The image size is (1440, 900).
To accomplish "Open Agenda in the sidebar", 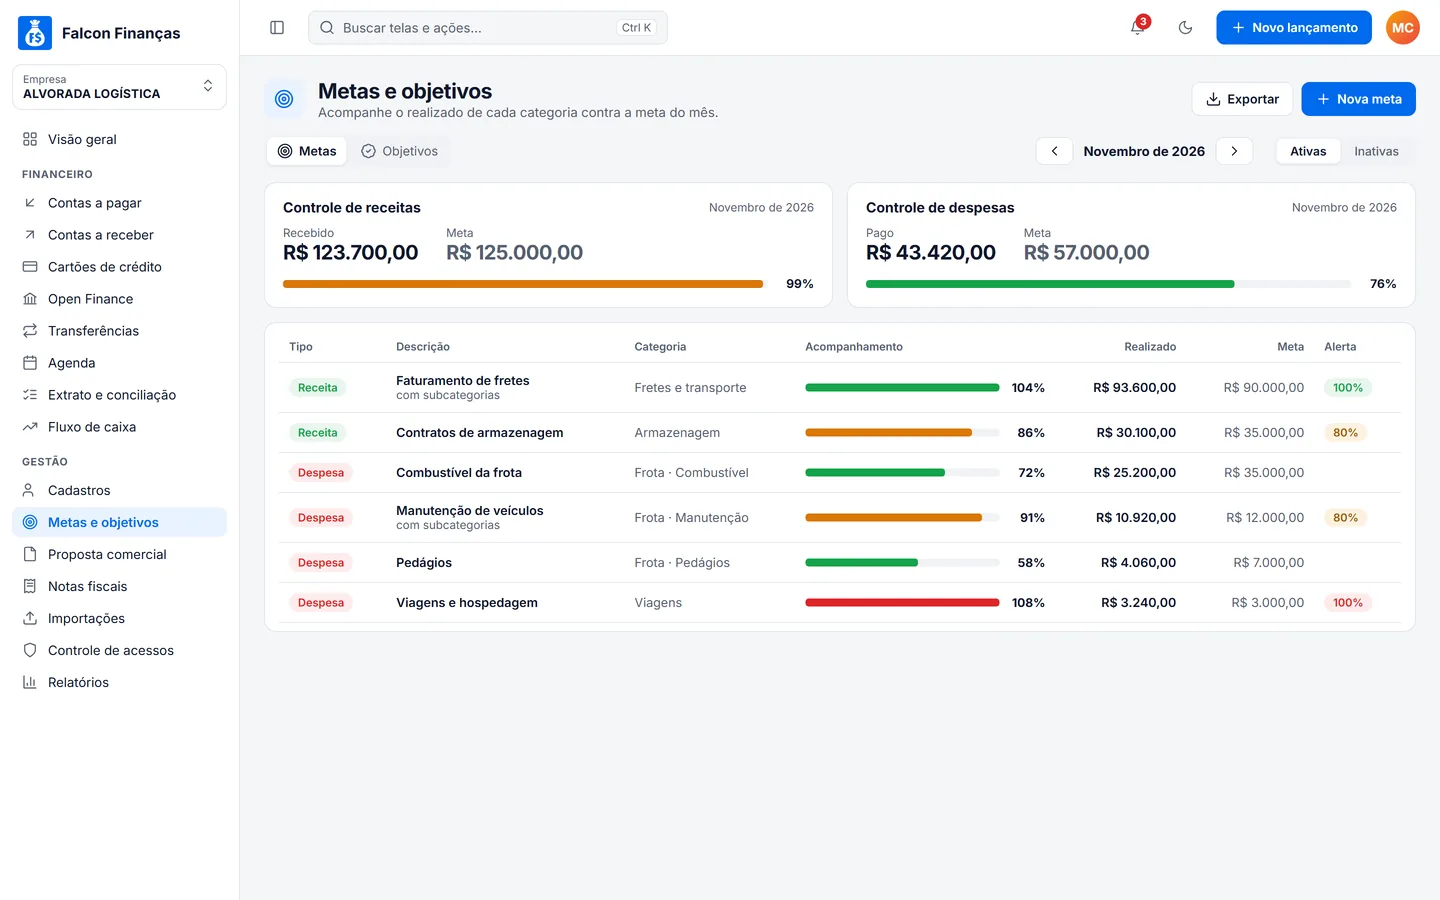I will pos(119,363).
